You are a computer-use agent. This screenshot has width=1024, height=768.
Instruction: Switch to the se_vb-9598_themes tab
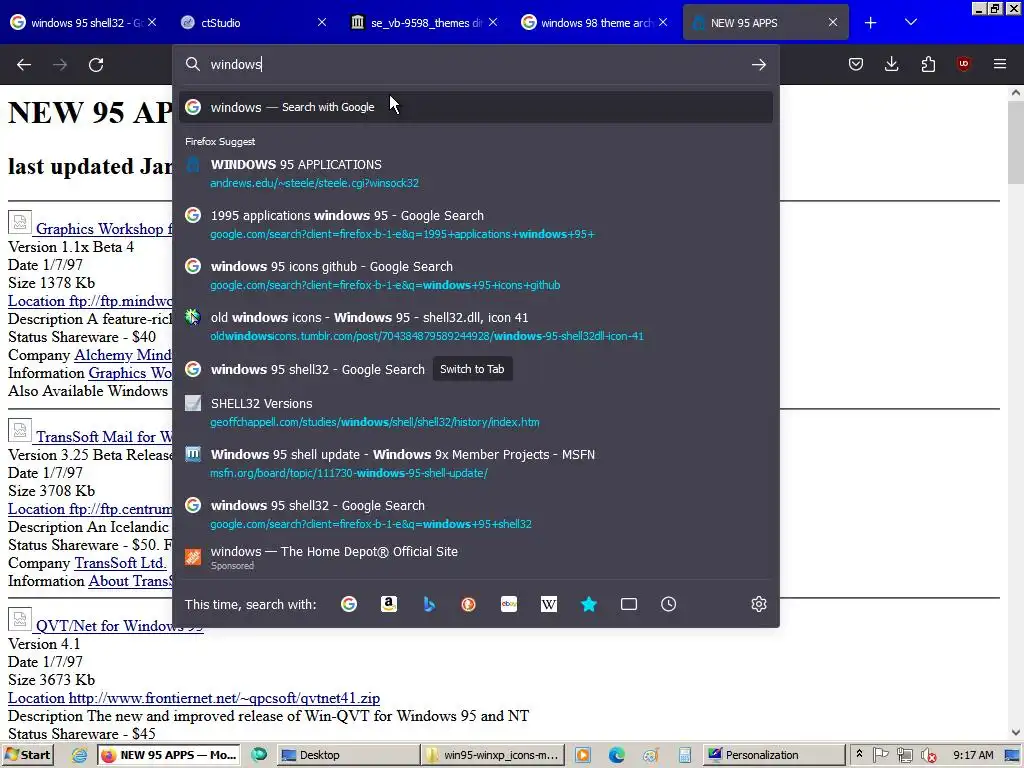[424, 23]
